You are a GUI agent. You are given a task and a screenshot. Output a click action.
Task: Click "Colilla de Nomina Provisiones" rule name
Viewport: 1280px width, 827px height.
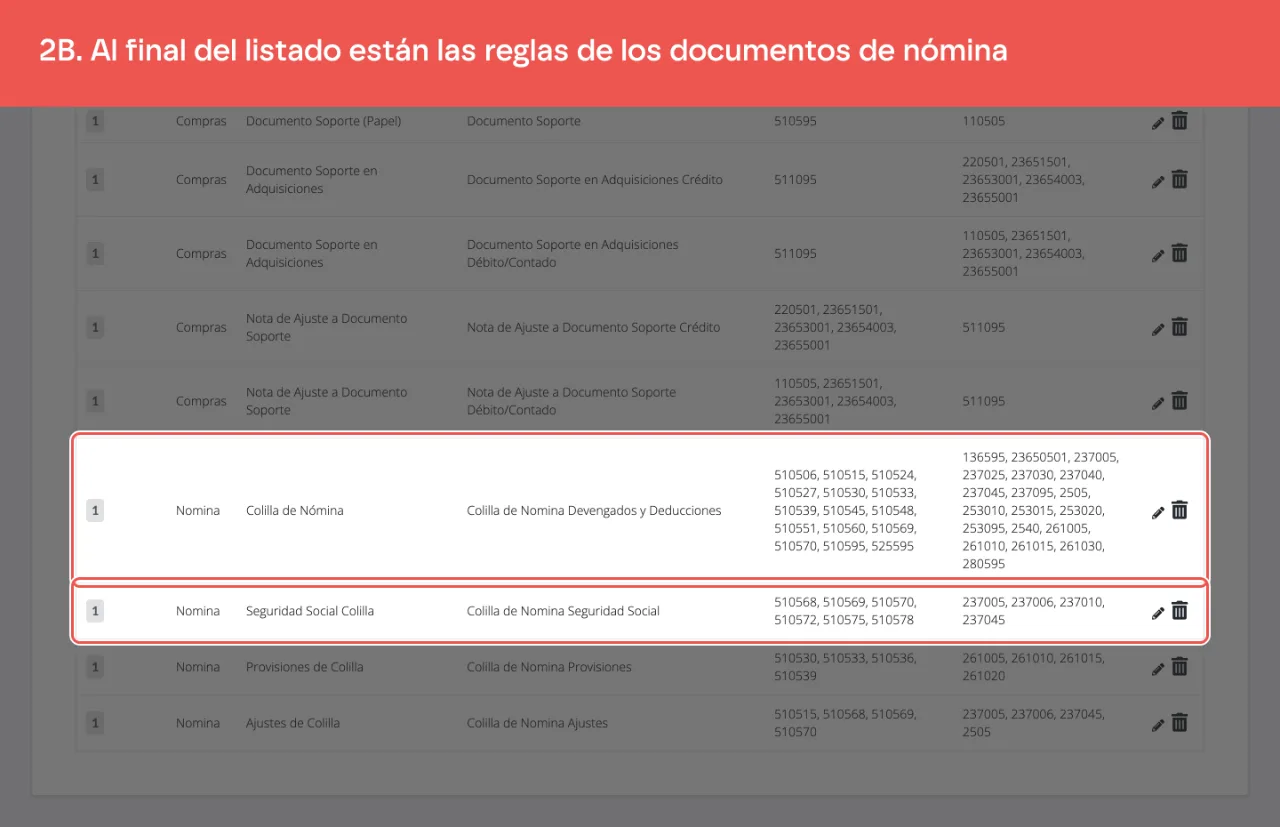[x=549, y=667]
